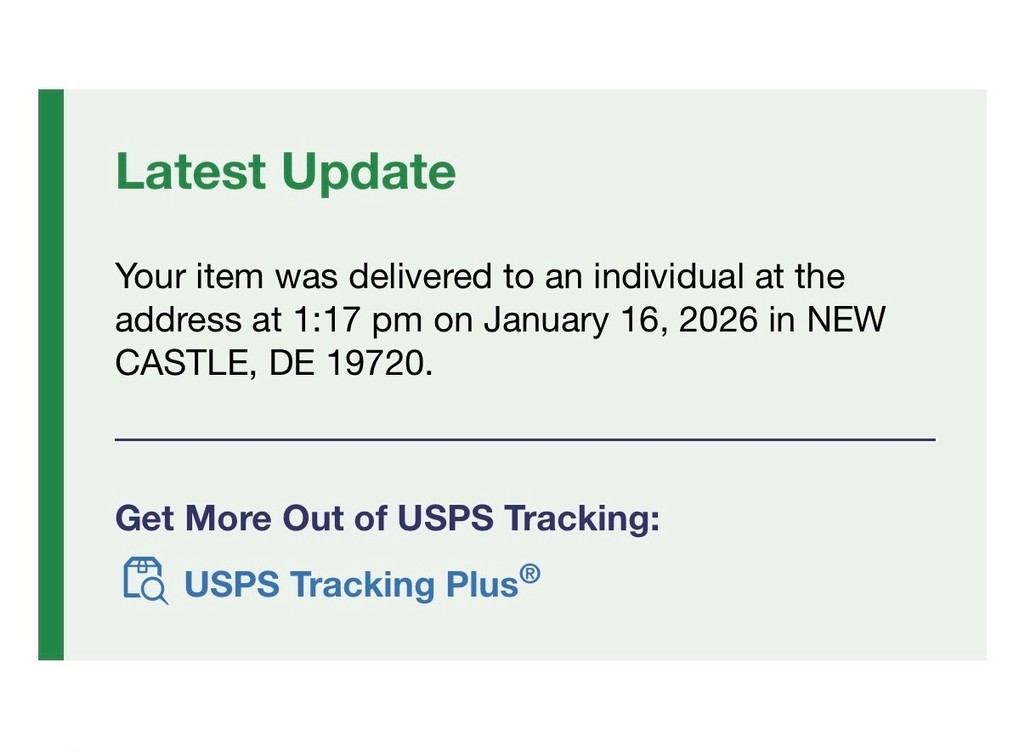This screenshot has width=1024, height=752.
Task: Click 'Tracking:' at the dark heading's end
Action: pyautogui.click(x=581, y=519)
